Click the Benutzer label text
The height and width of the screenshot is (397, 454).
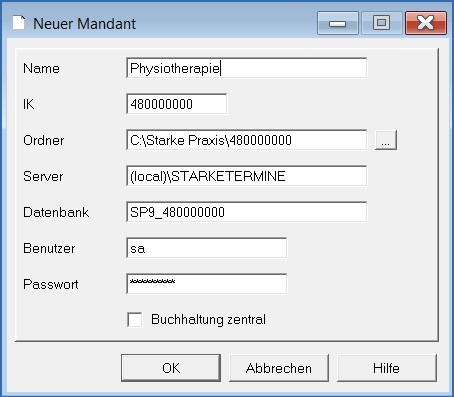tap(49, 248)
